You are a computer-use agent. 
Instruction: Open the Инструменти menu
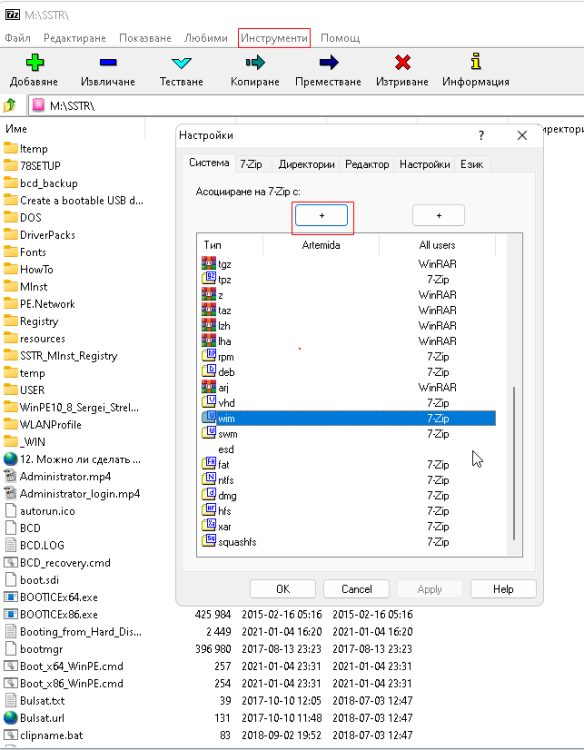(274, 38)
